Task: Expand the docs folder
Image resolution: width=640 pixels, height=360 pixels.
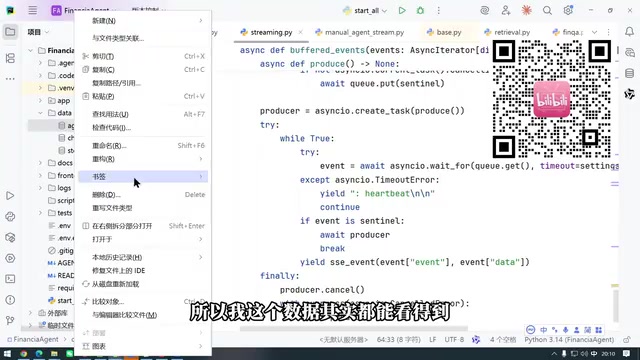Action: tap(40, 163)
